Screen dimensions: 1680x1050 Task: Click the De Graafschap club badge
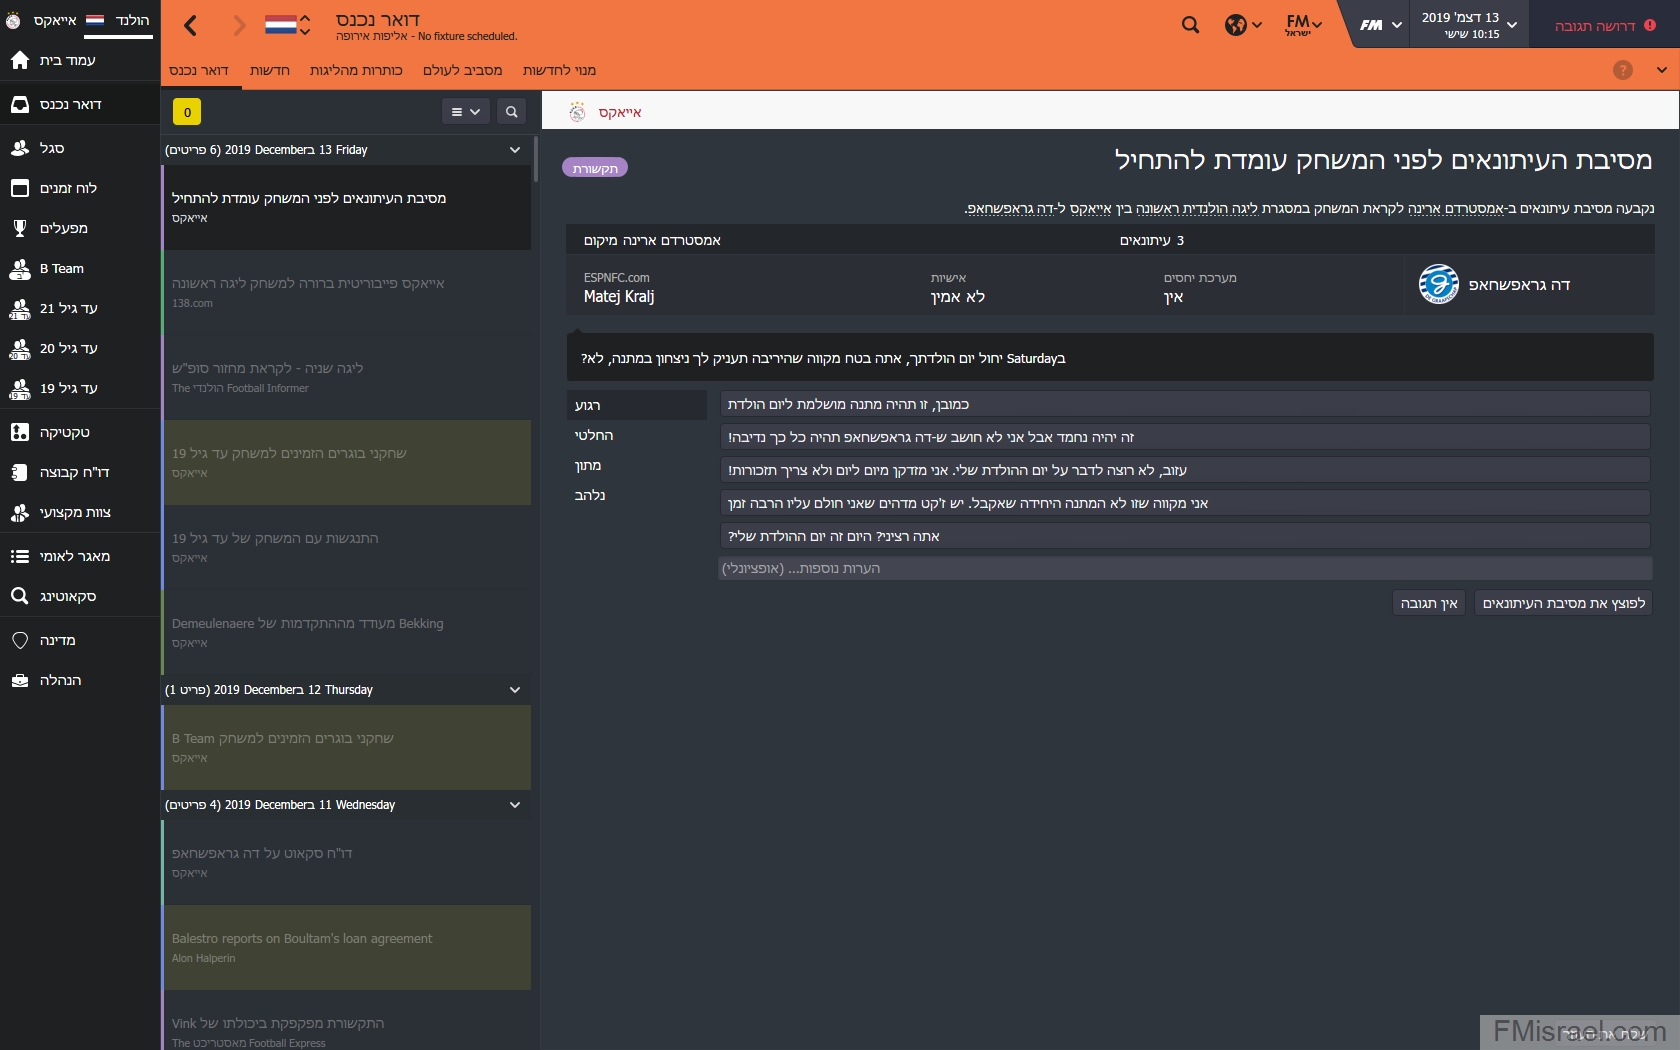pos(1439,284)
